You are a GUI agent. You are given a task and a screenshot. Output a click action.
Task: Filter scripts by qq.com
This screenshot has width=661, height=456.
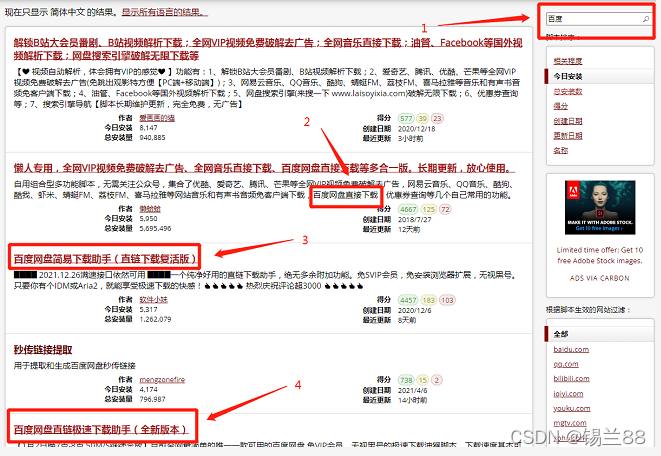coord(566,364)
